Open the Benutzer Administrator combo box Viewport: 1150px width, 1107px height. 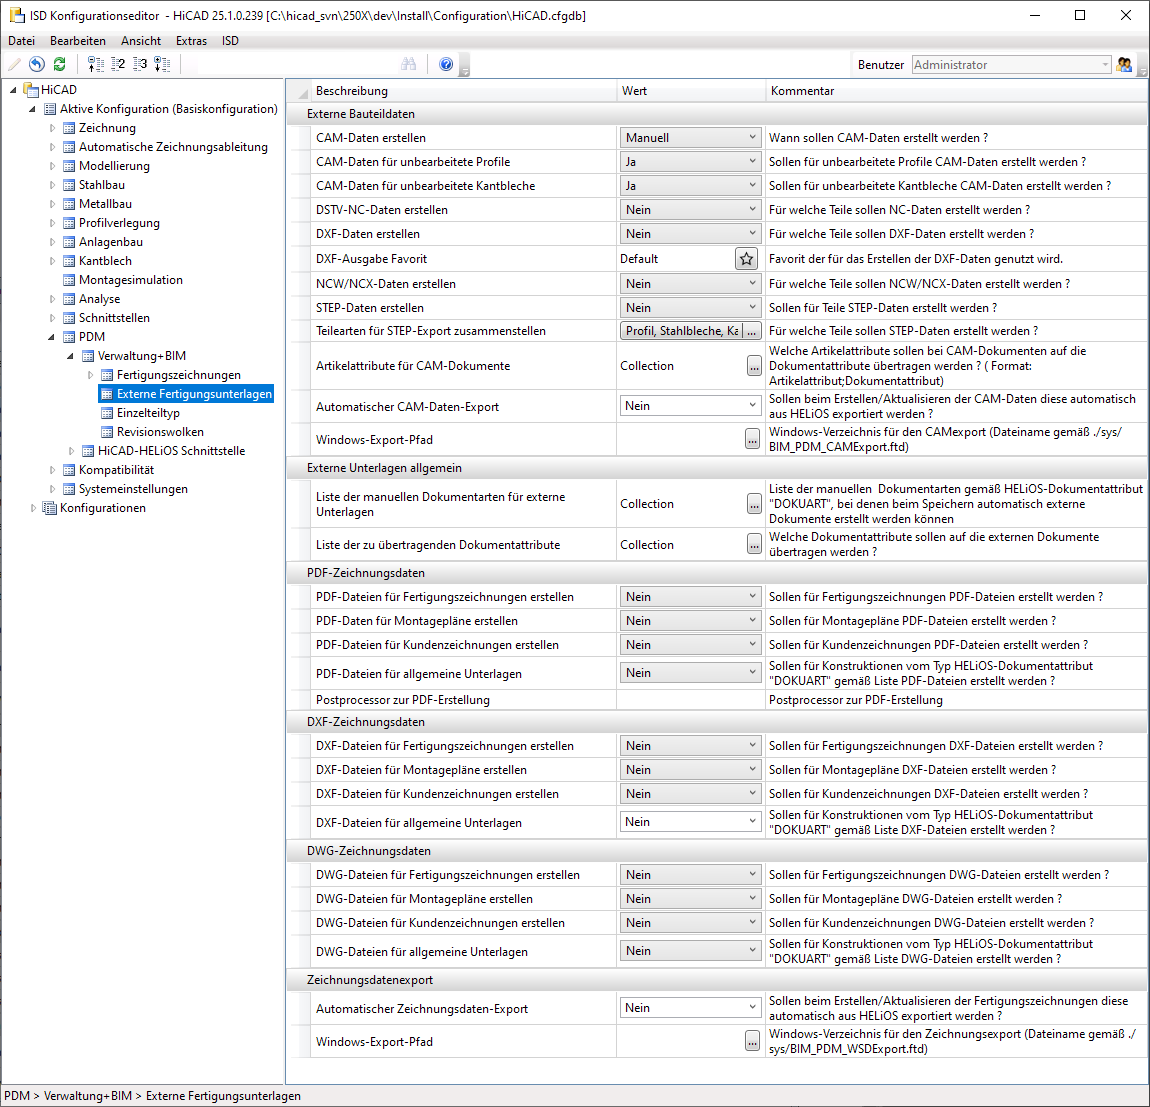(x=1012, y=65)
